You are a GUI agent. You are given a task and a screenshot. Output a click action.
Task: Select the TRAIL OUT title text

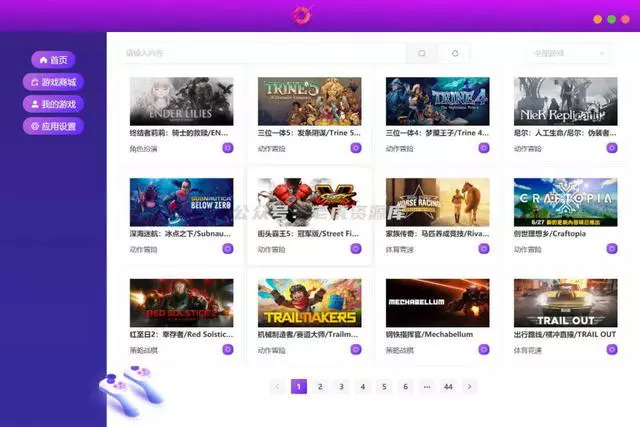pos(565,334)
